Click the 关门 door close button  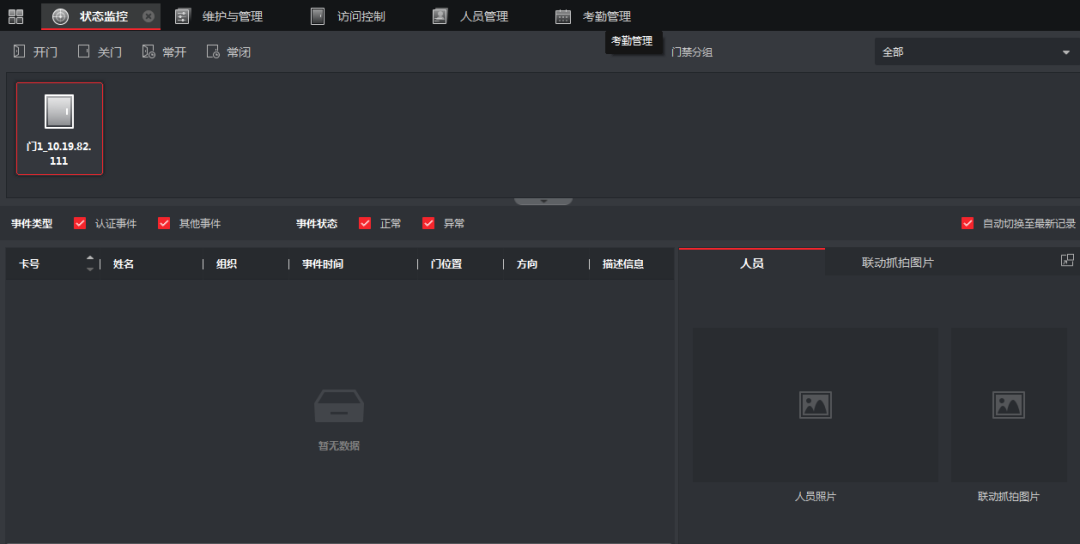click(99, 52)
